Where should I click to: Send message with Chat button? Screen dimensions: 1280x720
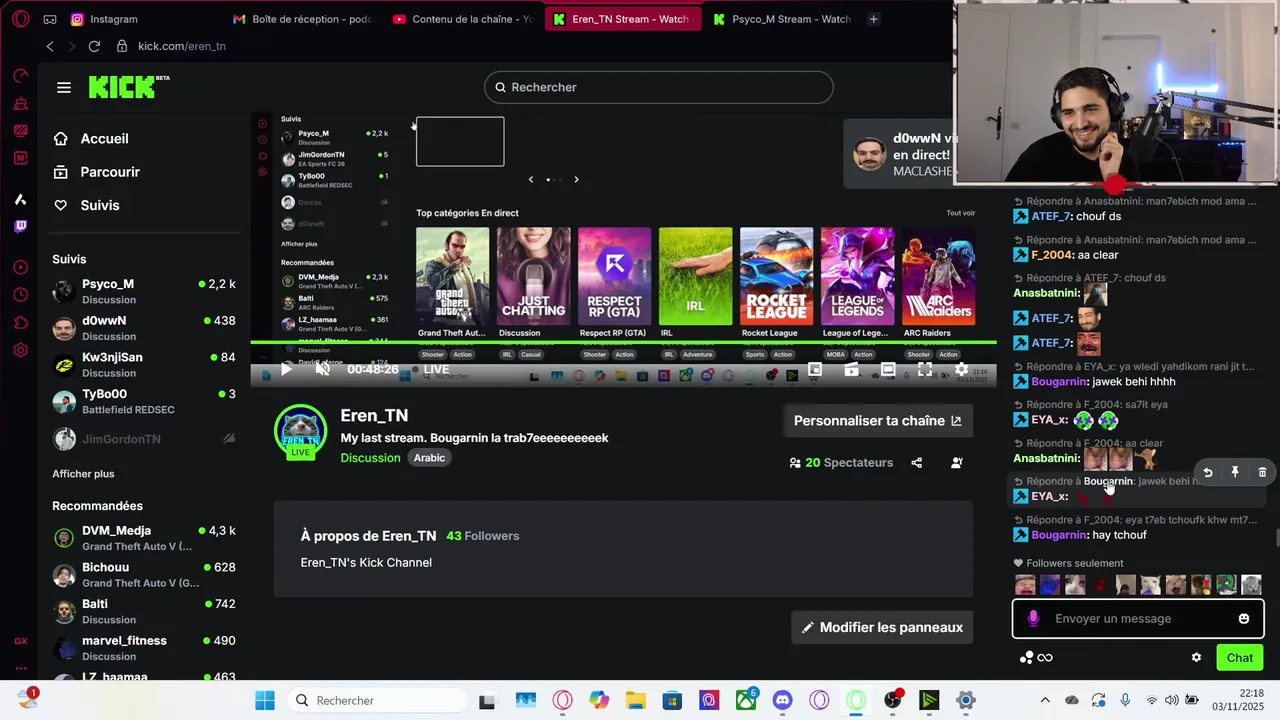click(1240, 658)
